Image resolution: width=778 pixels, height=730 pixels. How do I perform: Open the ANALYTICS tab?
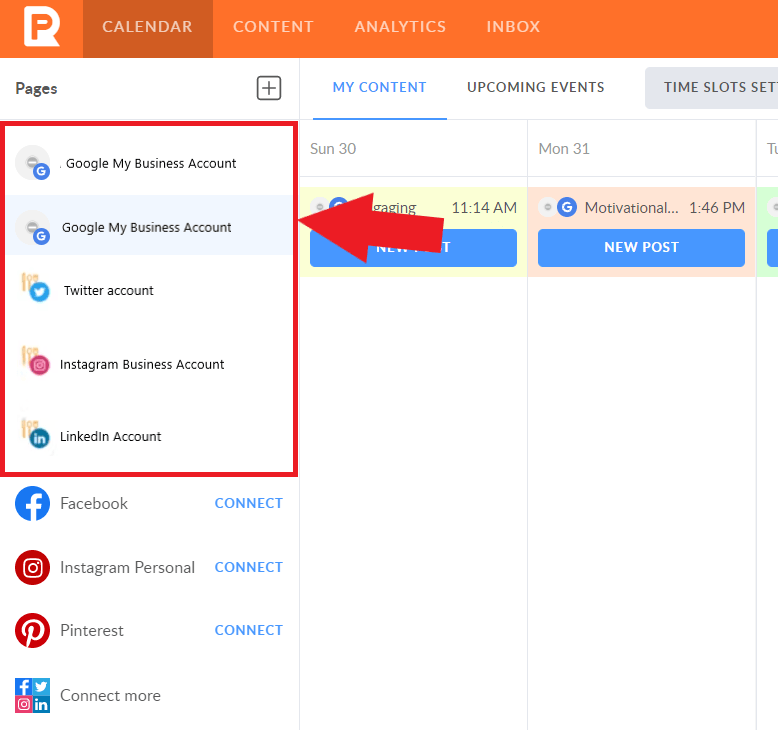pyautogui.click(x=400, y=27)
